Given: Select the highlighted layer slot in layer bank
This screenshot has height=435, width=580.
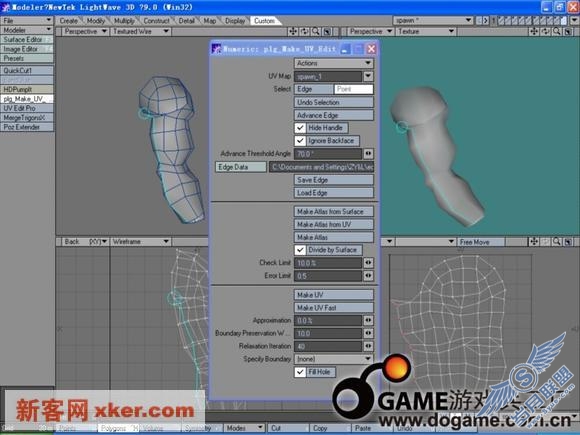Looking at the screenshot, I should pyautogui.click(x=564, y=20).
